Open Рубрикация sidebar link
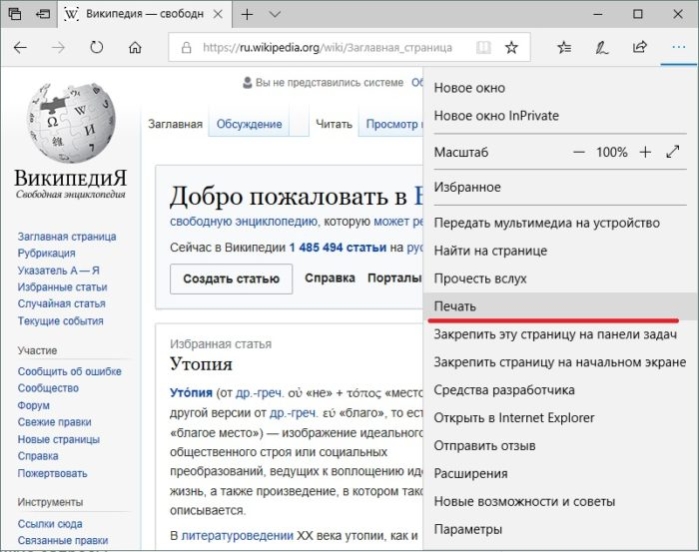 [46, 253]
